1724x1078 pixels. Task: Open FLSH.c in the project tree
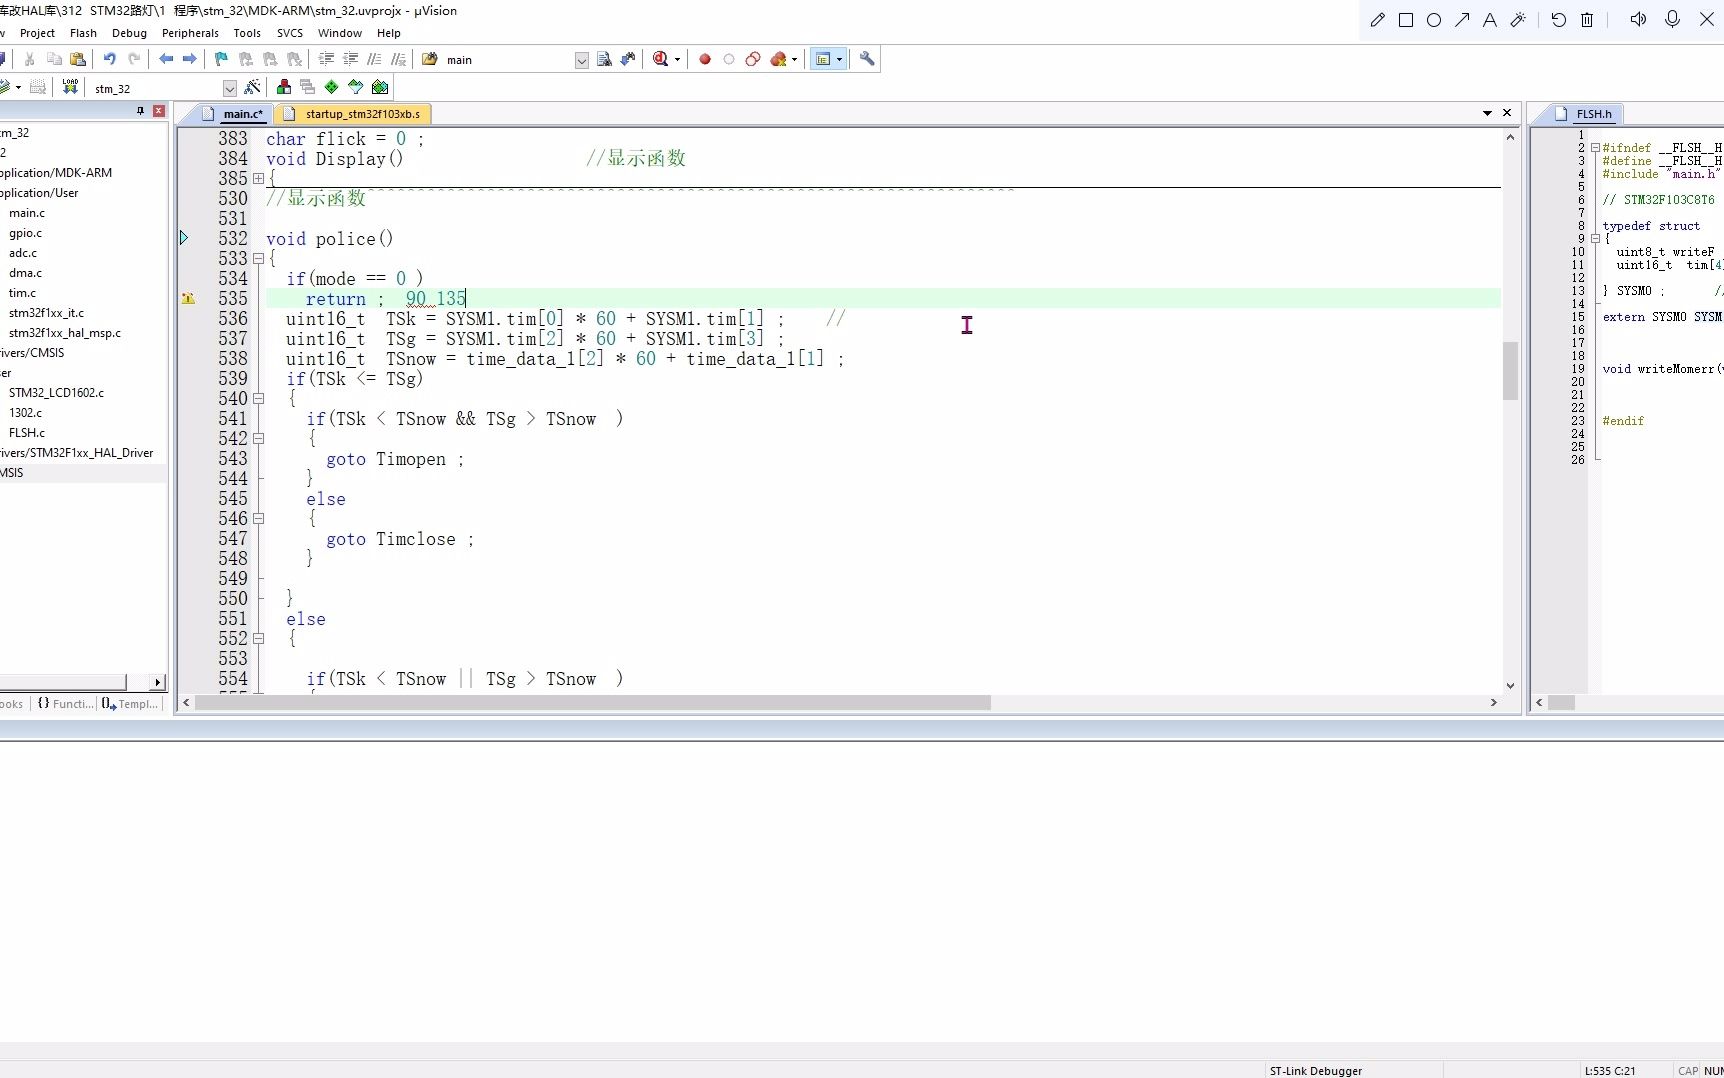pyautogui.click(x=27, y=433)
